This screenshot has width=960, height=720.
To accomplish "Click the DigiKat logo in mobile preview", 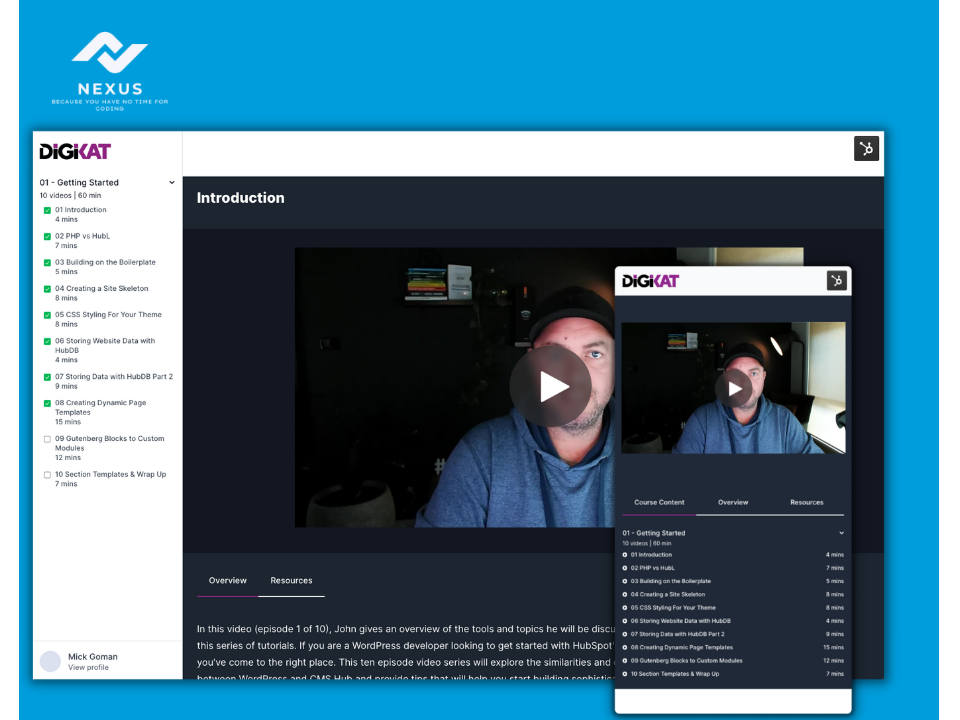I will point(650,281).
